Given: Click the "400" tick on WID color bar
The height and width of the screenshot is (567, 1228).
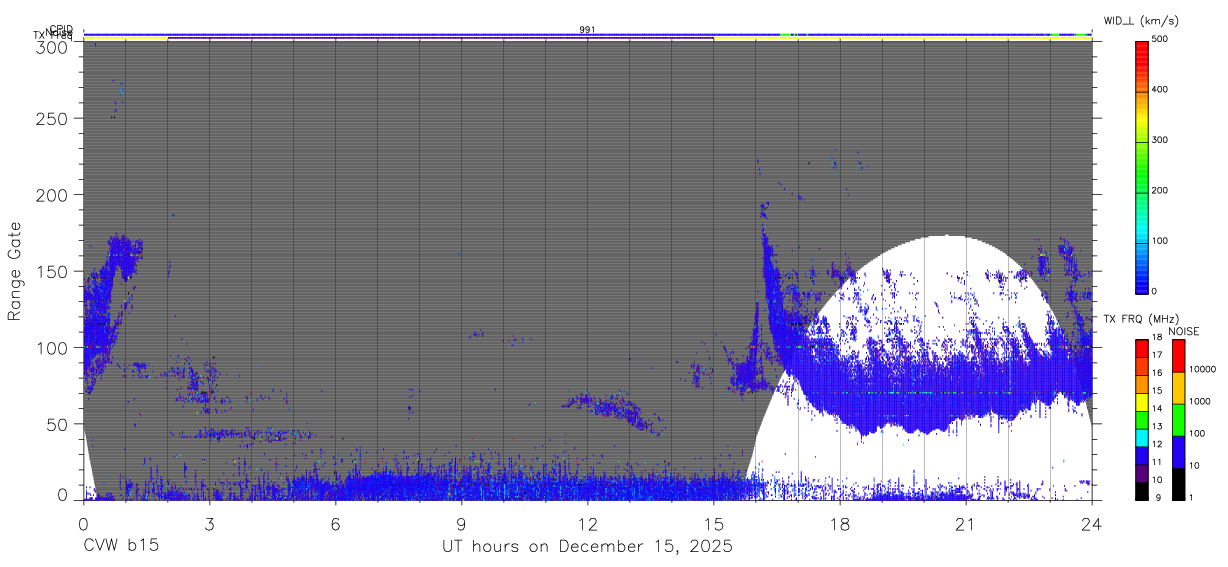Looking at the screenshot, I should point(1160,90).
